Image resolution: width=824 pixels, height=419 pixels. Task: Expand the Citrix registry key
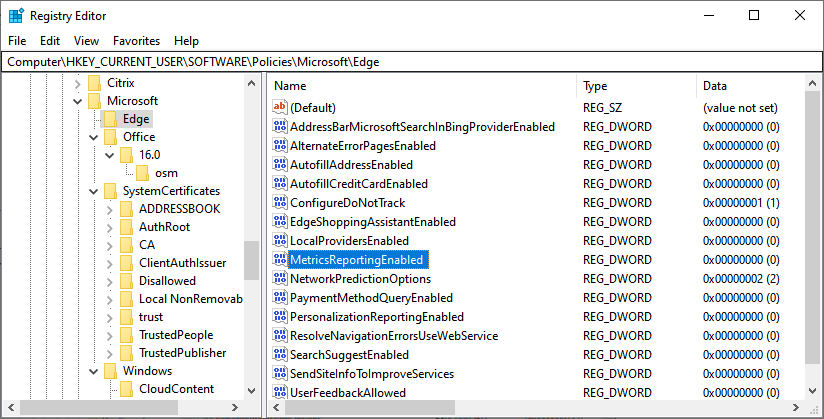click(x=78, y=83)
